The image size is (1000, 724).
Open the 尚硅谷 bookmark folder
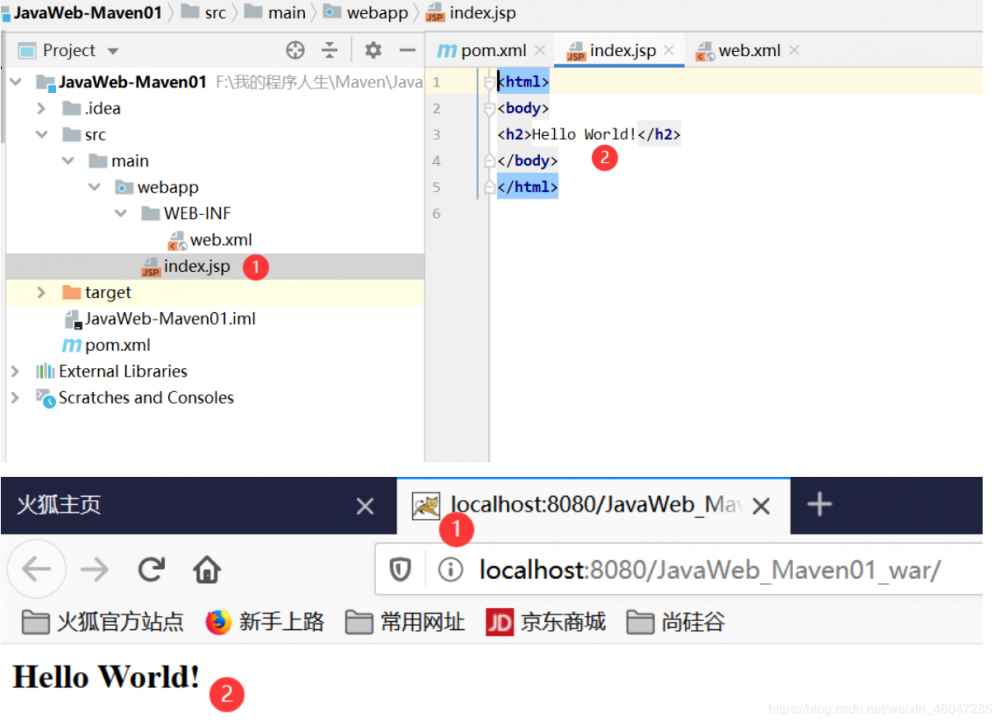point(676,621)
